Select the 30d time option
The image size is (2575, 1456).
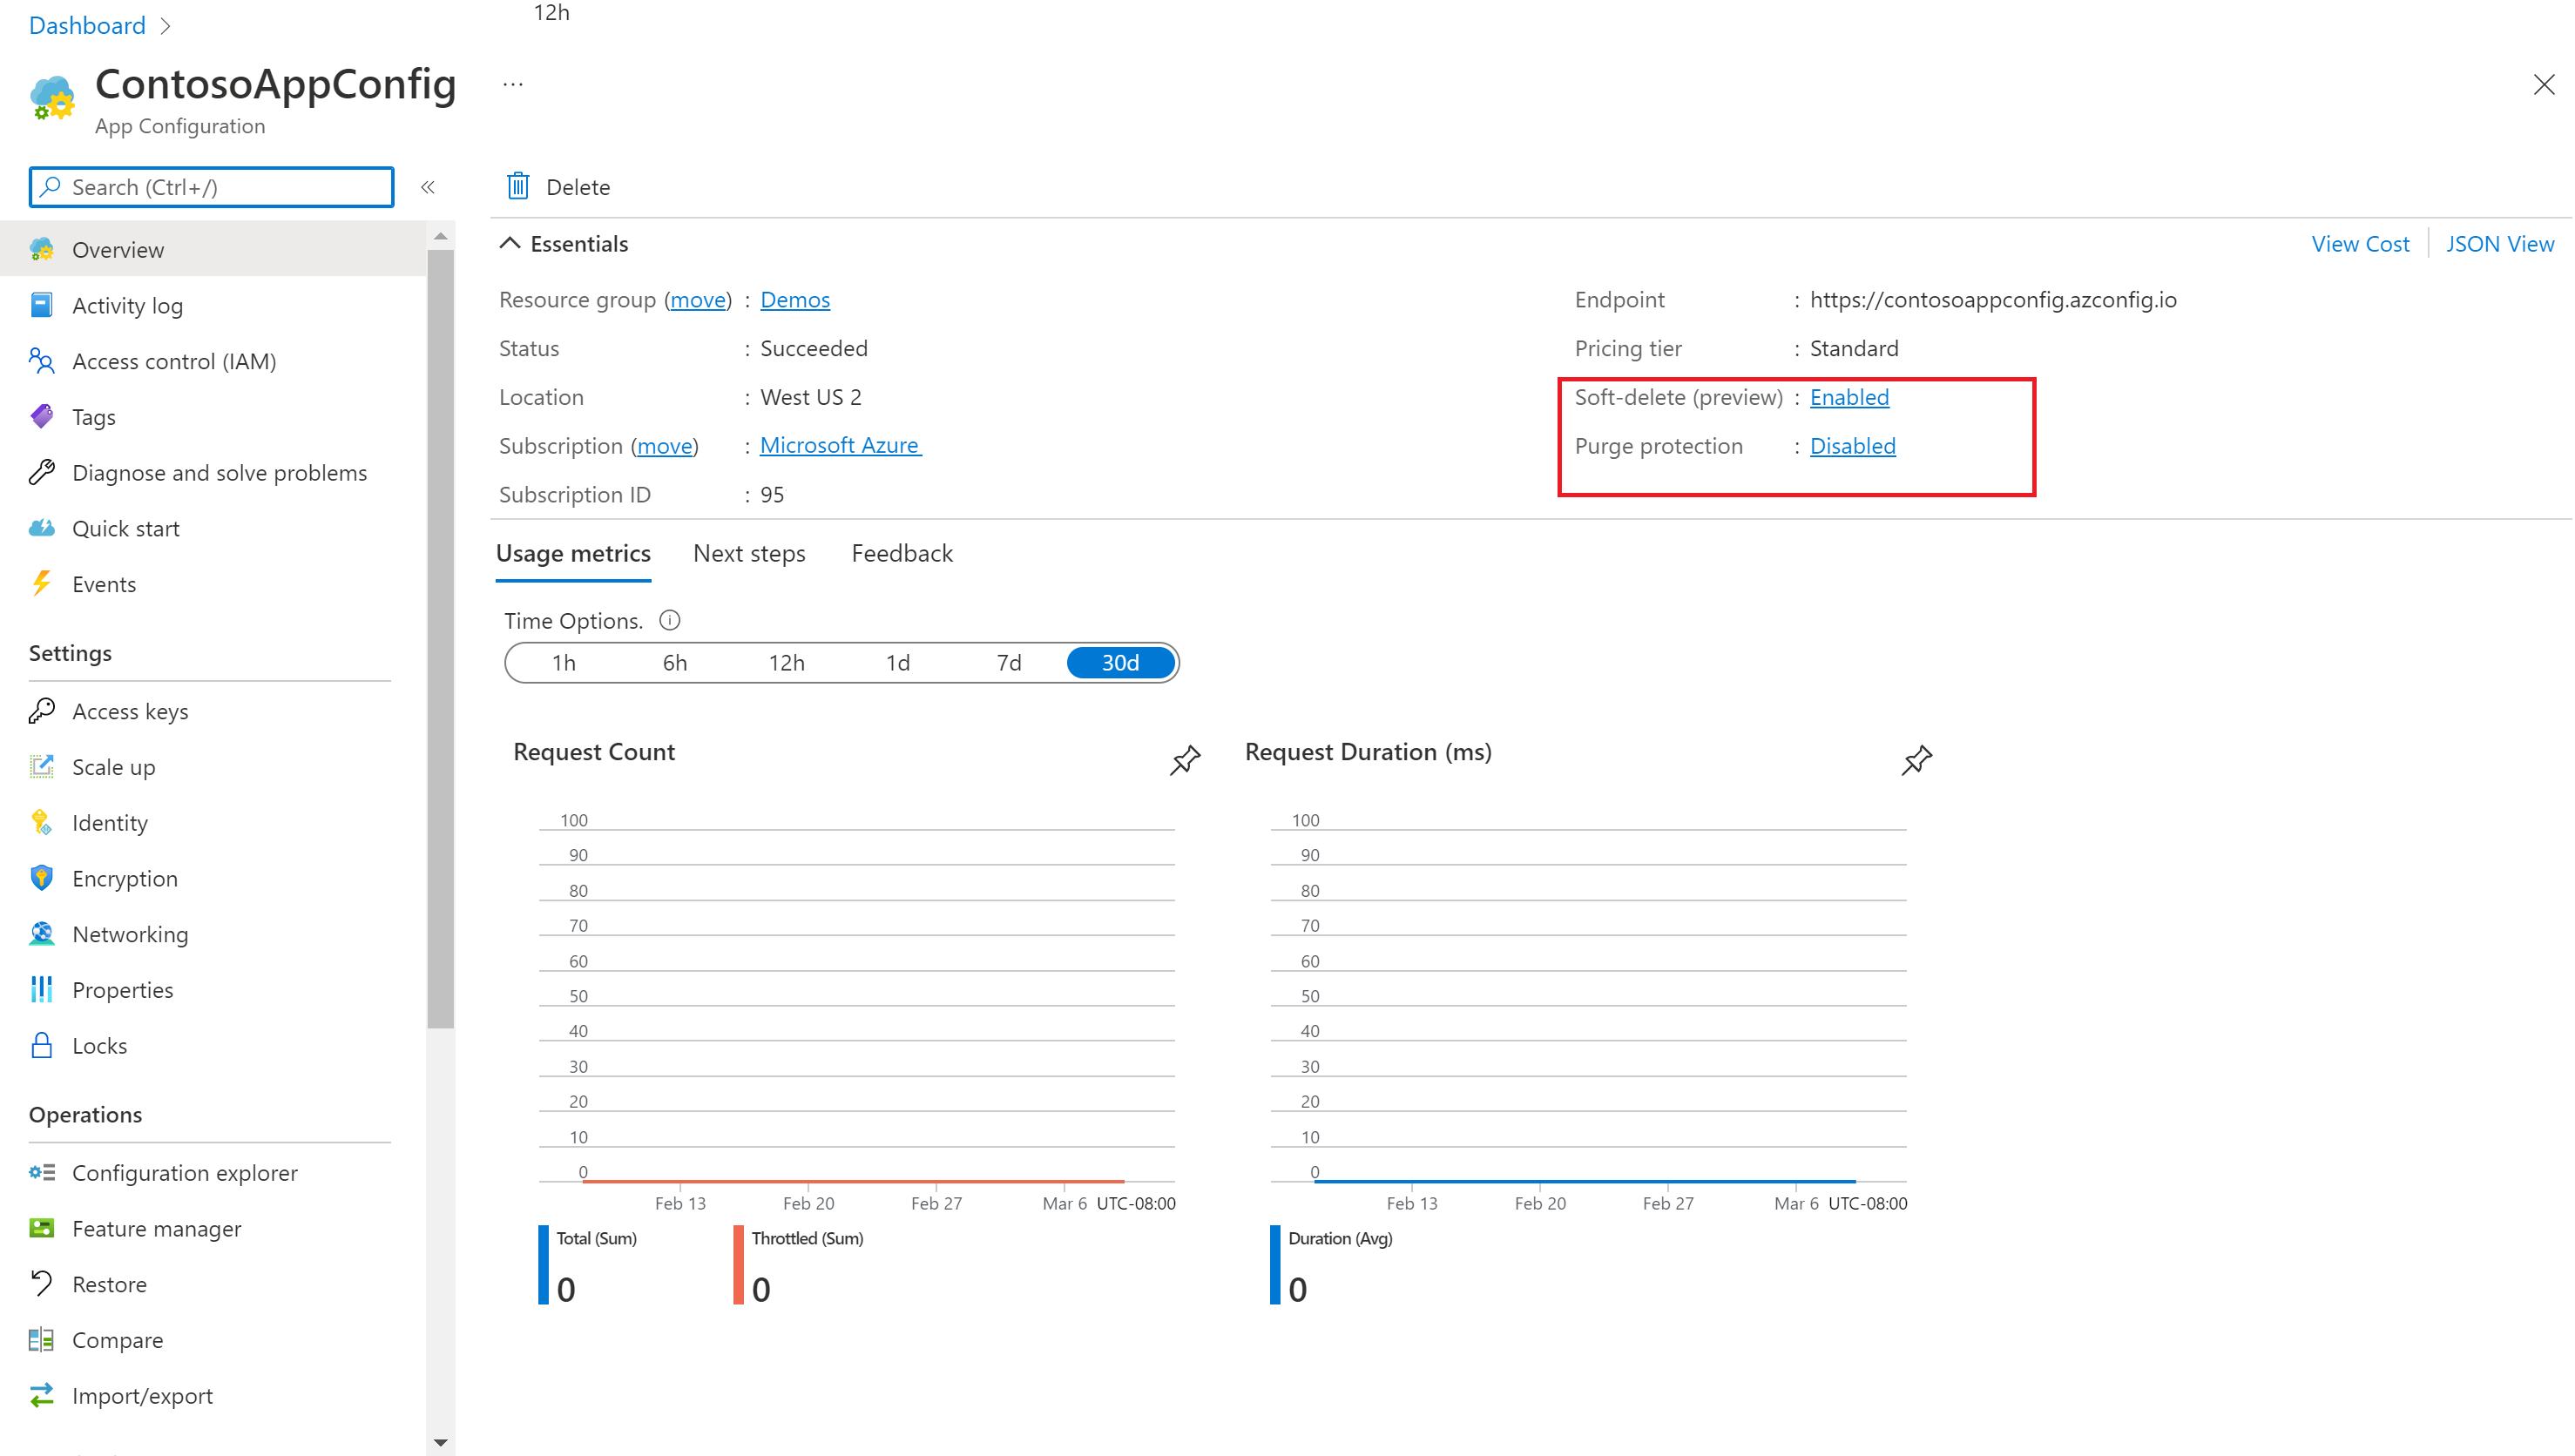1119,661
